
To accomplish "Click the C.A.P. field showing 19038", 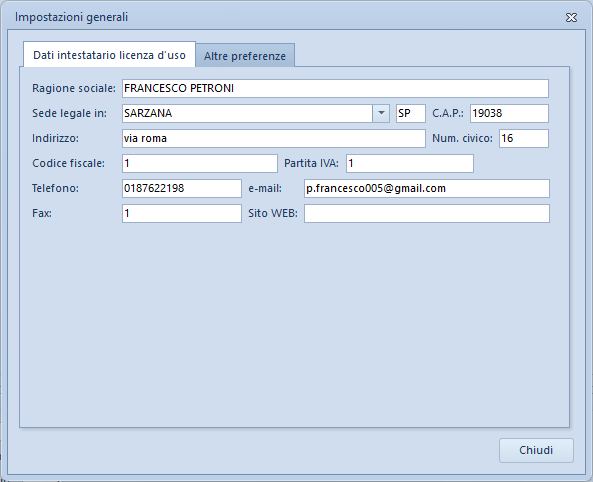I will pyautogui.click(x=509, y=113).
